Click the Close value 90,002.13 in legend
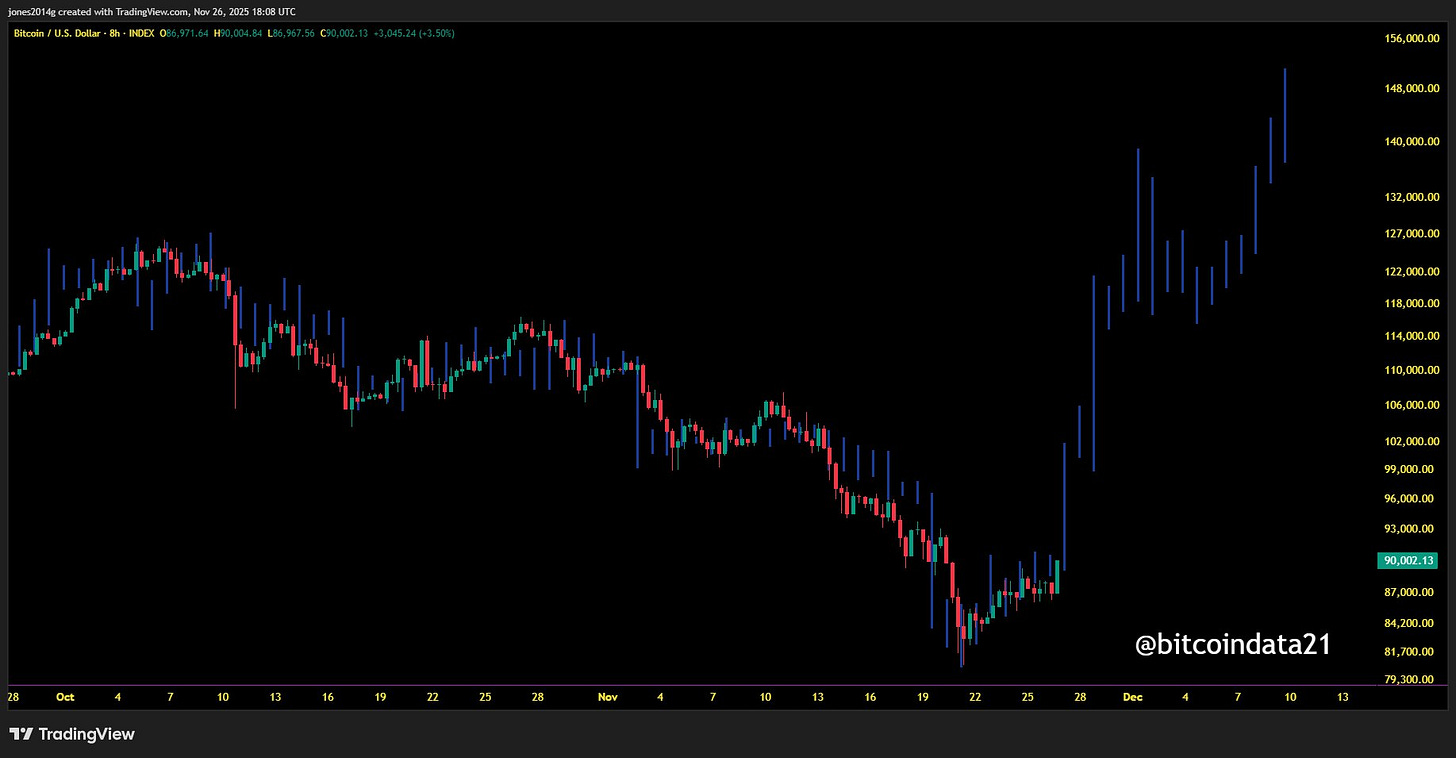Viewport: 1456px width, 758px height. click(x=343, y=34)
